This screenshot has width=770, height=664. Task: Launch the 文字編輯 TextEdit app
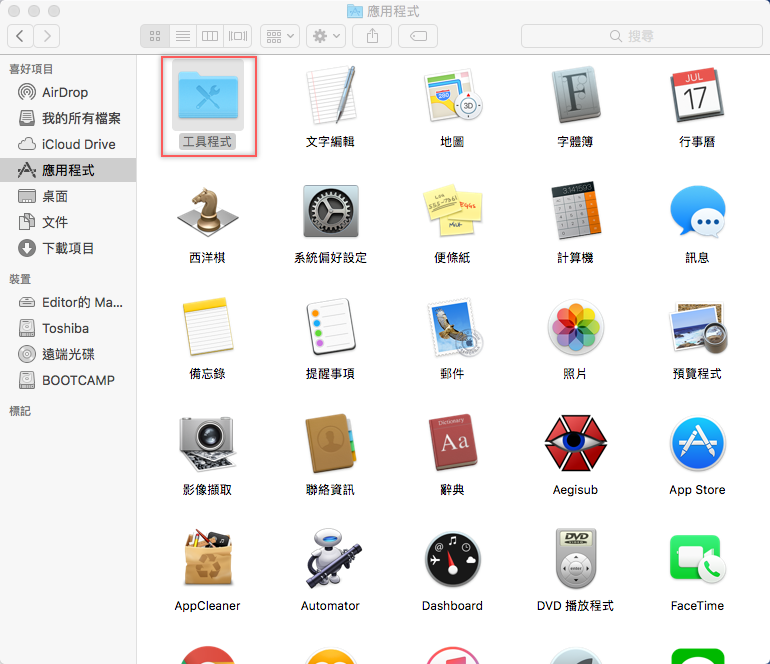(x=330, y=96)
